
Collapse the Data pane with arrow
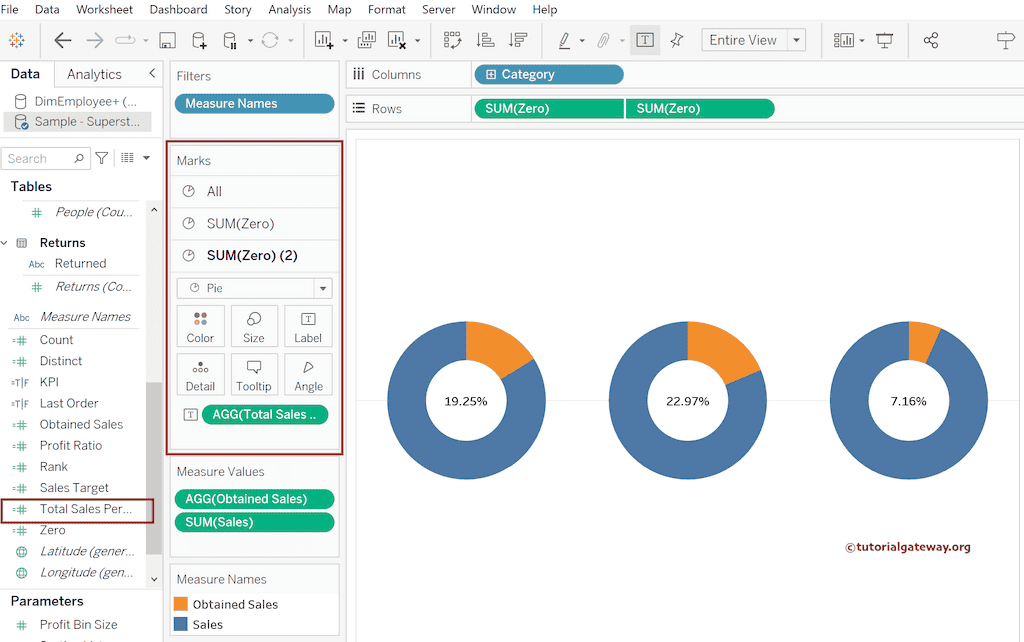[x=152, y=74]
